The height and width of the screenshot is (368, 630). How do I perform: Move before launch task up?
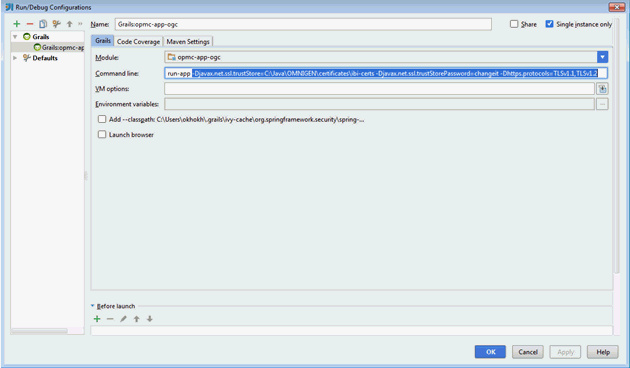pos(137,319)
